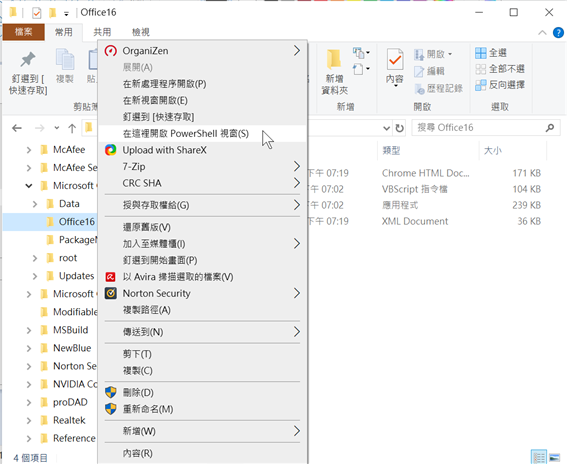Expand the McAfee folder node

[x=29, y=150]
